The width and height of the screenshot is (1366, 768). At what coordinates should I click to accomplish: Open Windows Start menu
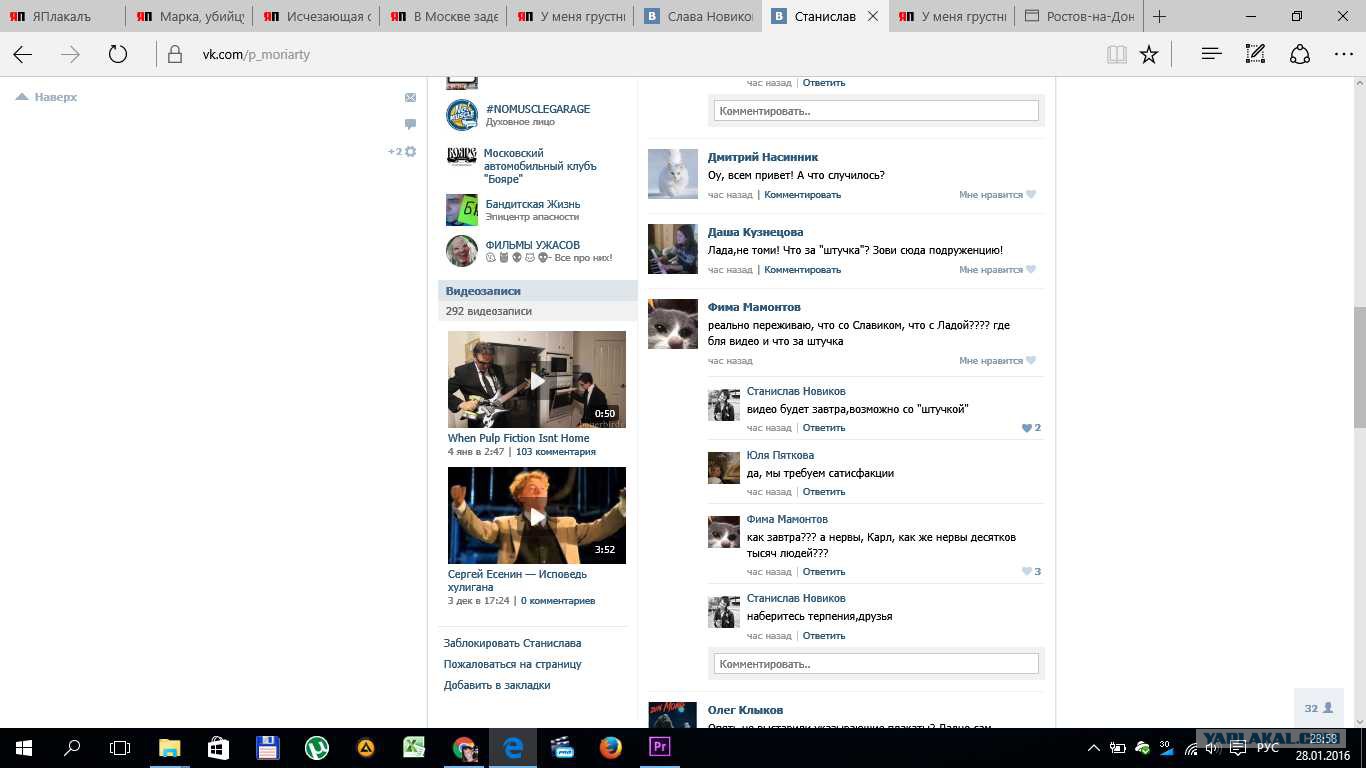23,747
